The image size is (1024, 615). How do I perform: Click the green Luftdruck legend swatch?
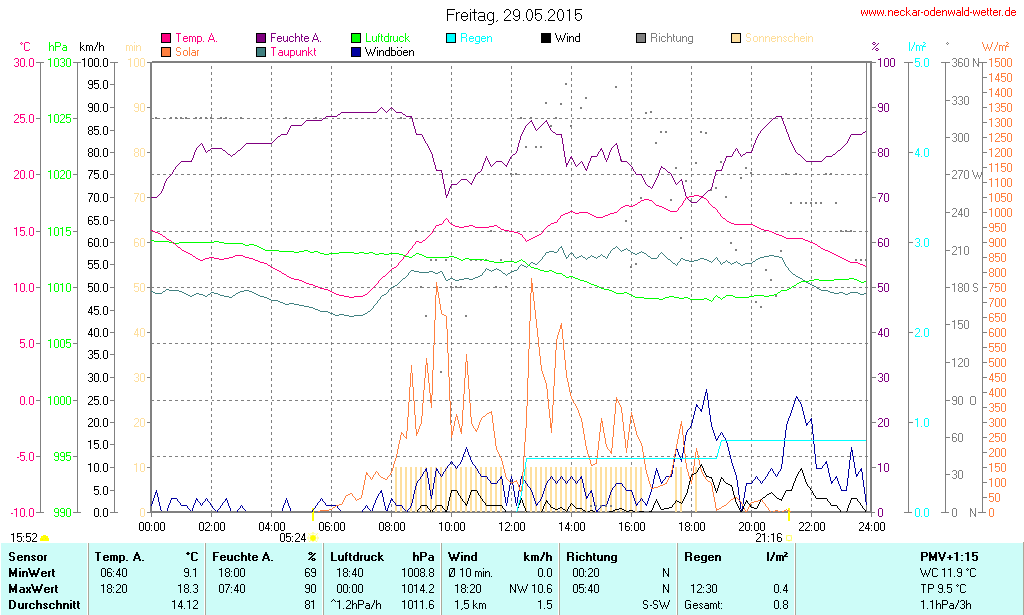point(357,39)
